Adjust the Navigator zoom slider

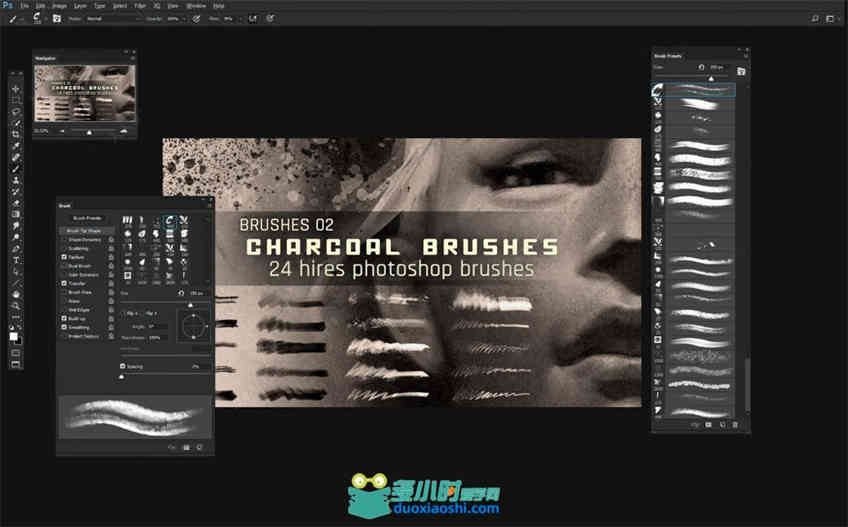pyautogui.click(x=90, y=131)
